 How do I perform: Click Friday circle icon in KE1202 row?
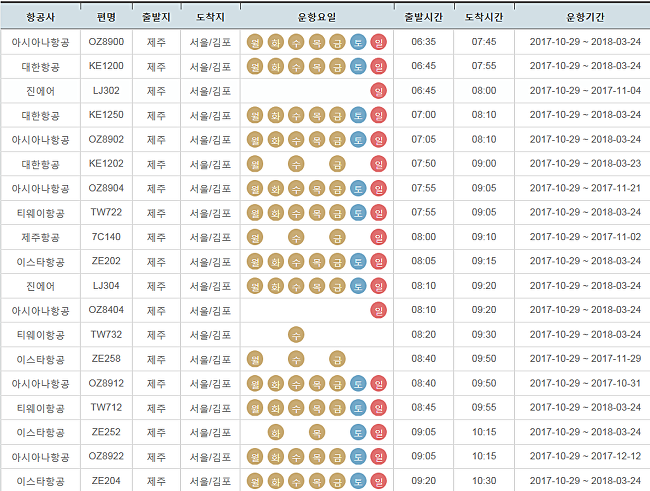click(x=337, y=164)
